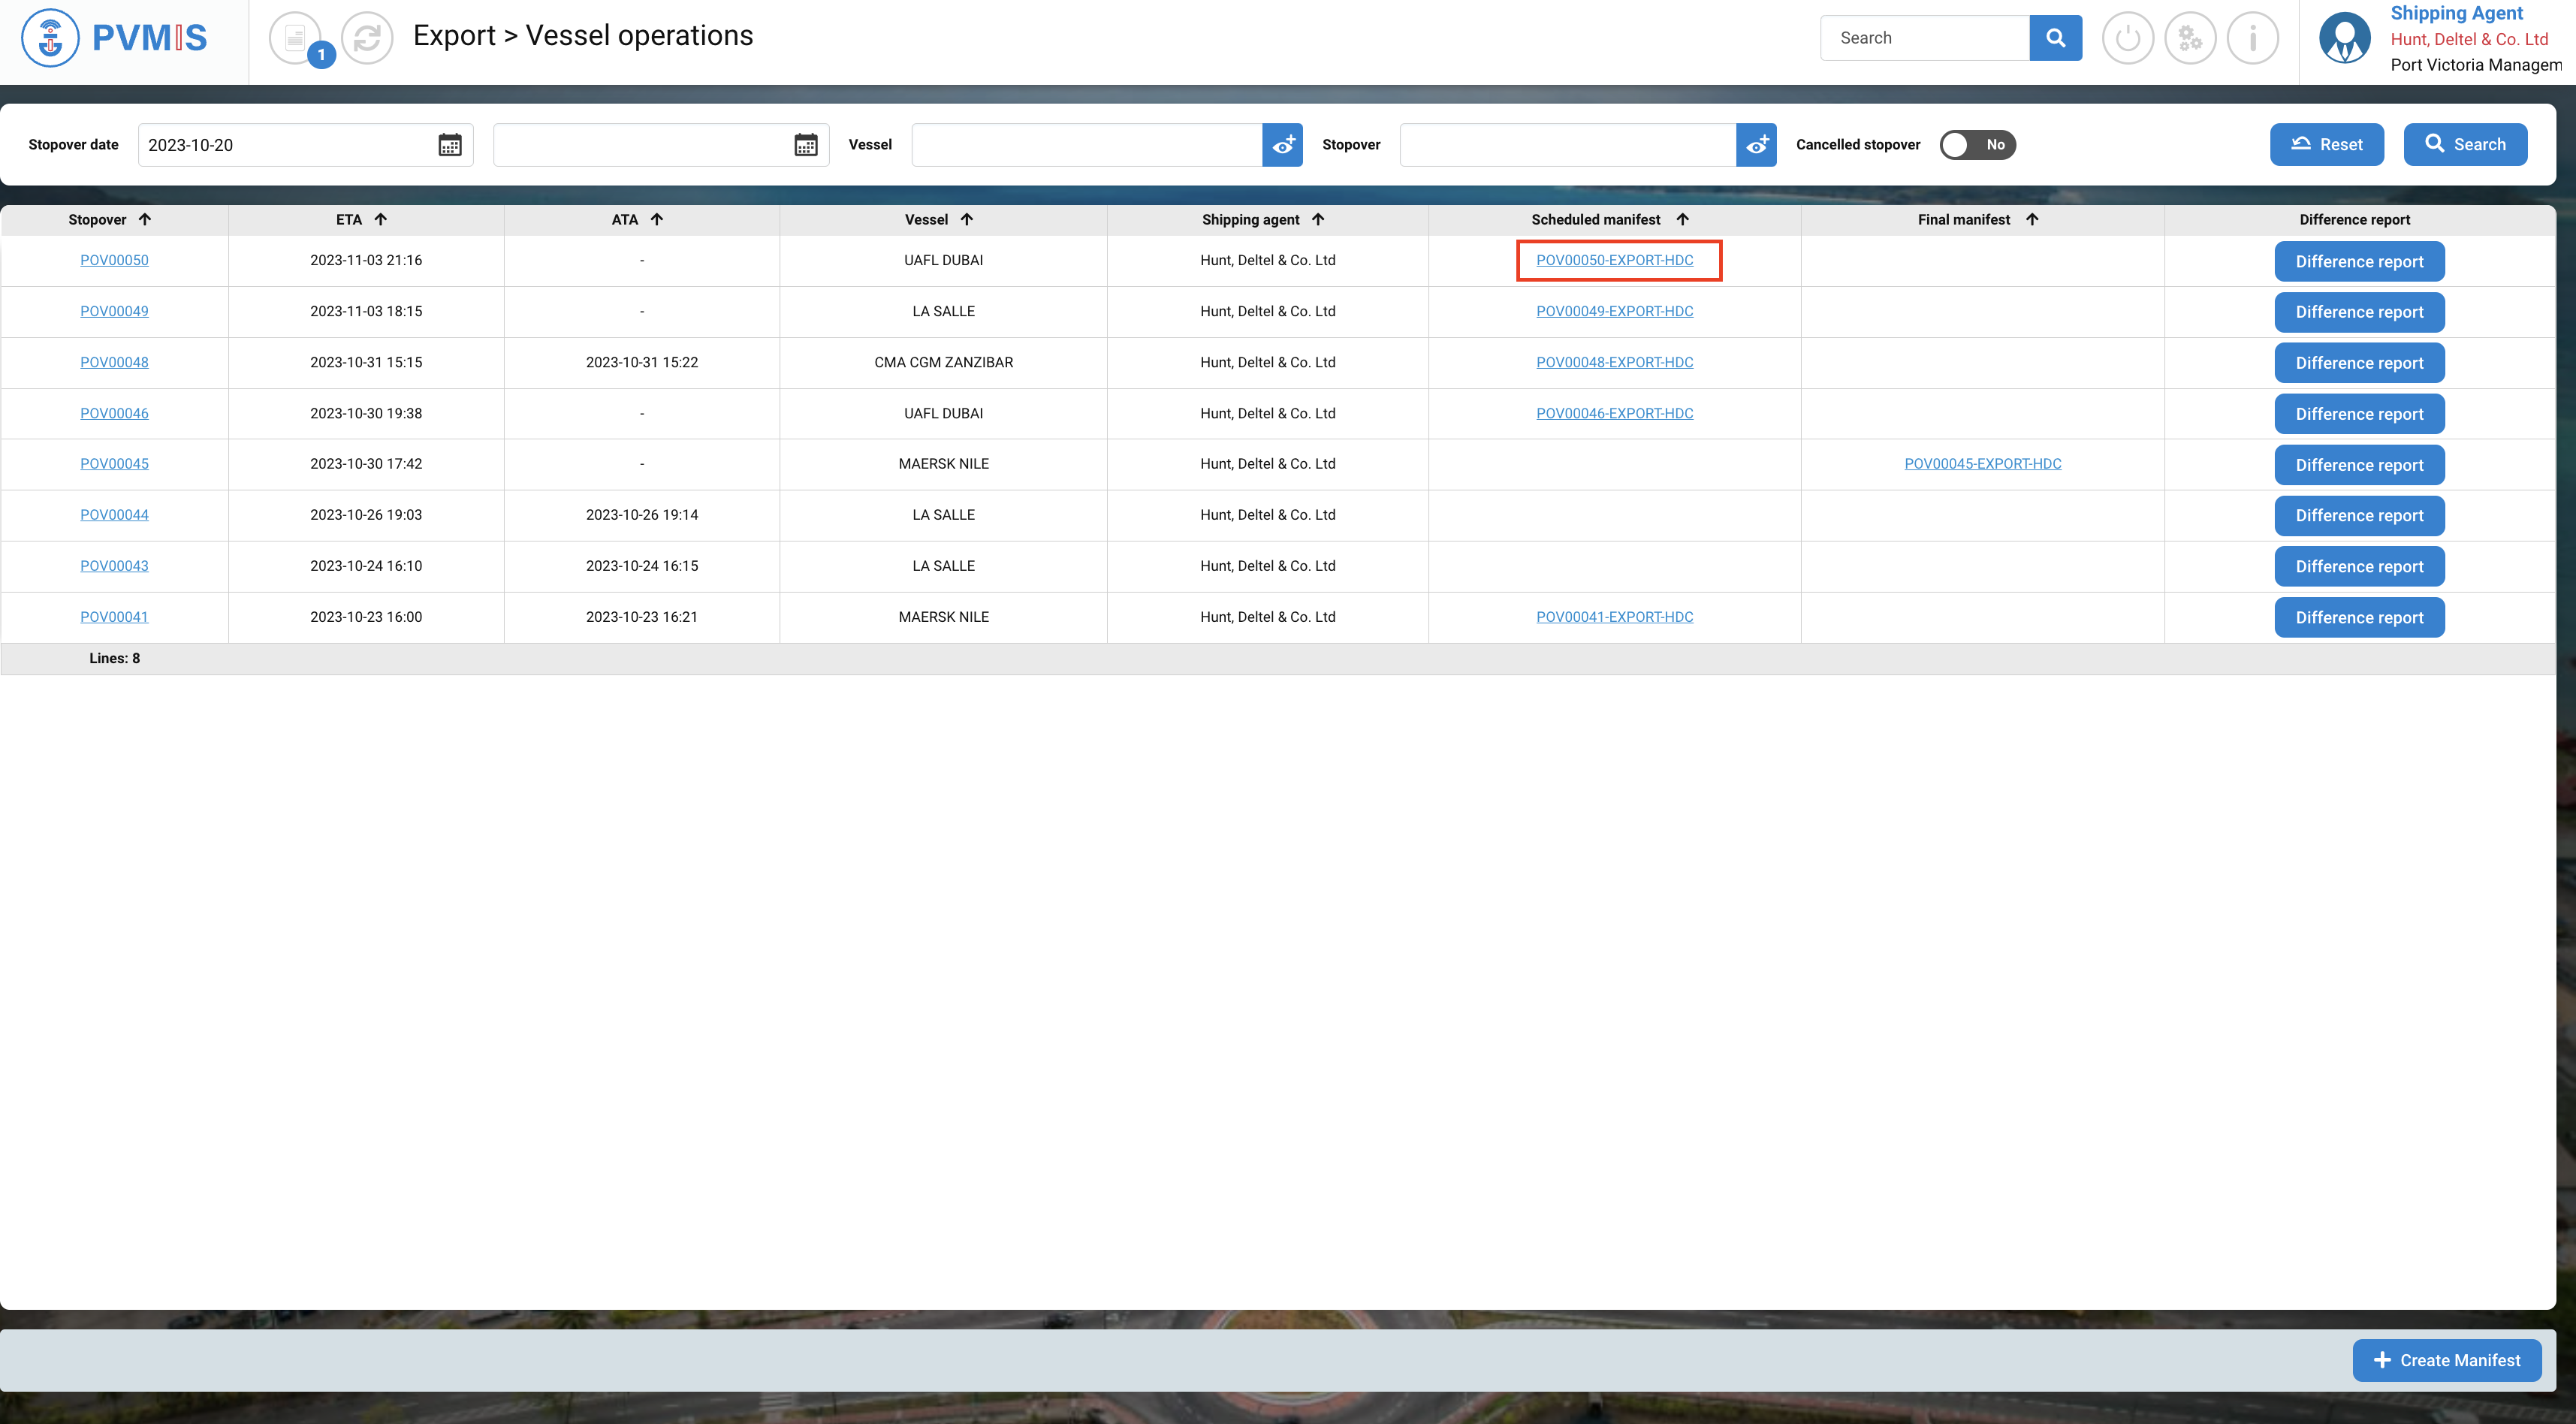The image size is (2576, 1424).
Task: Click the information icon in header
Action: [x=2252, y=39]
